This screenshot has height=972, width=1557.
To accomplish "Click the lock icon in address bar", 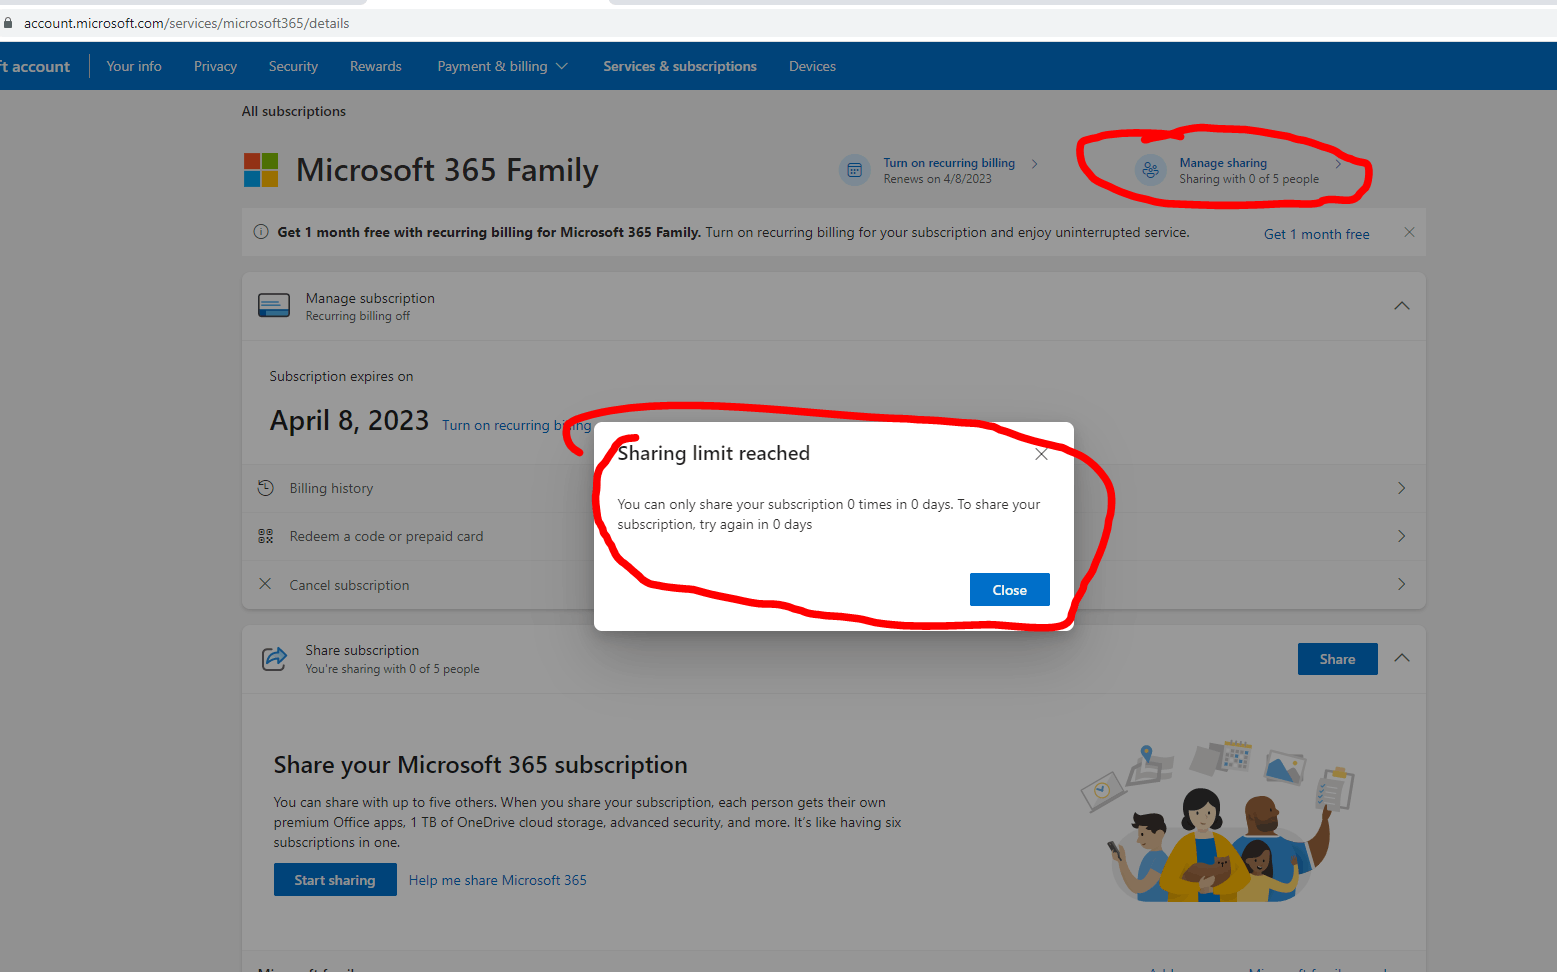I will point(8,23).
